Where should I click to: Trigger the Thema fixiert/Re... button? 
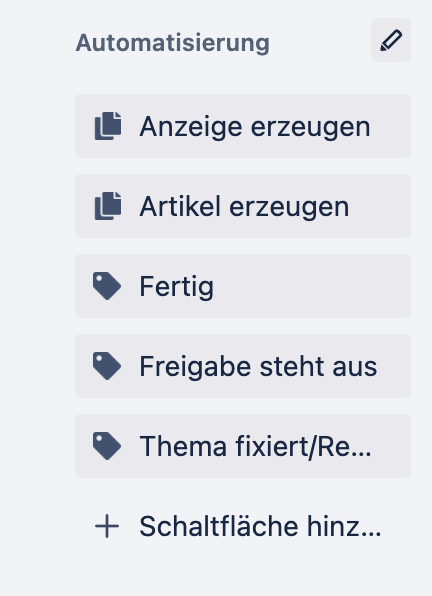coord(243,446)
